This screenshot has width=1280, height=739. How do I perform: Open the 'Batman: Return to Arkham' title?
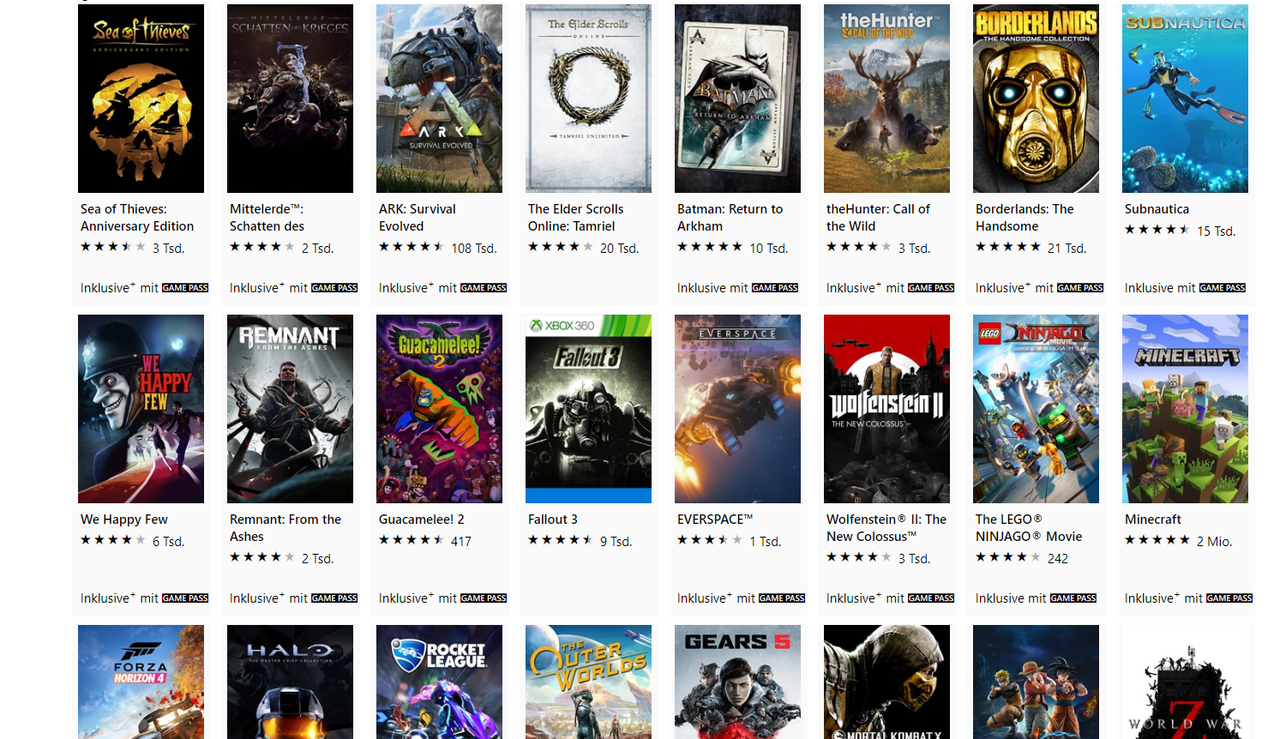(730, 218)
